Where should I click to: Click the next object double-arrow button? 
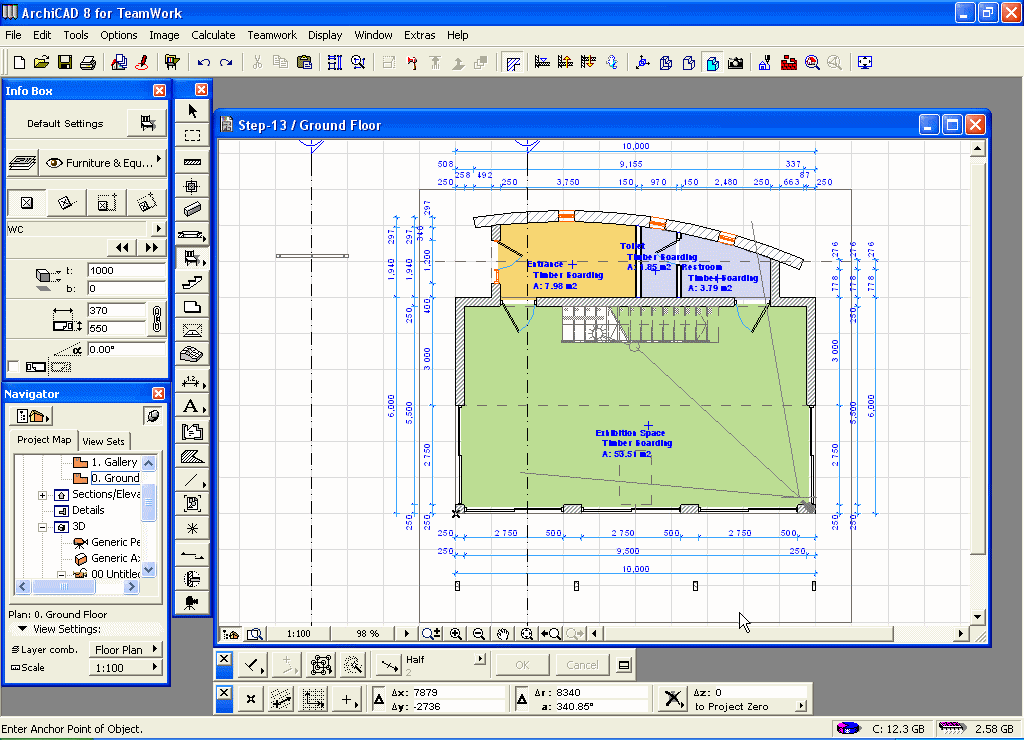click(x=152, y=247)
